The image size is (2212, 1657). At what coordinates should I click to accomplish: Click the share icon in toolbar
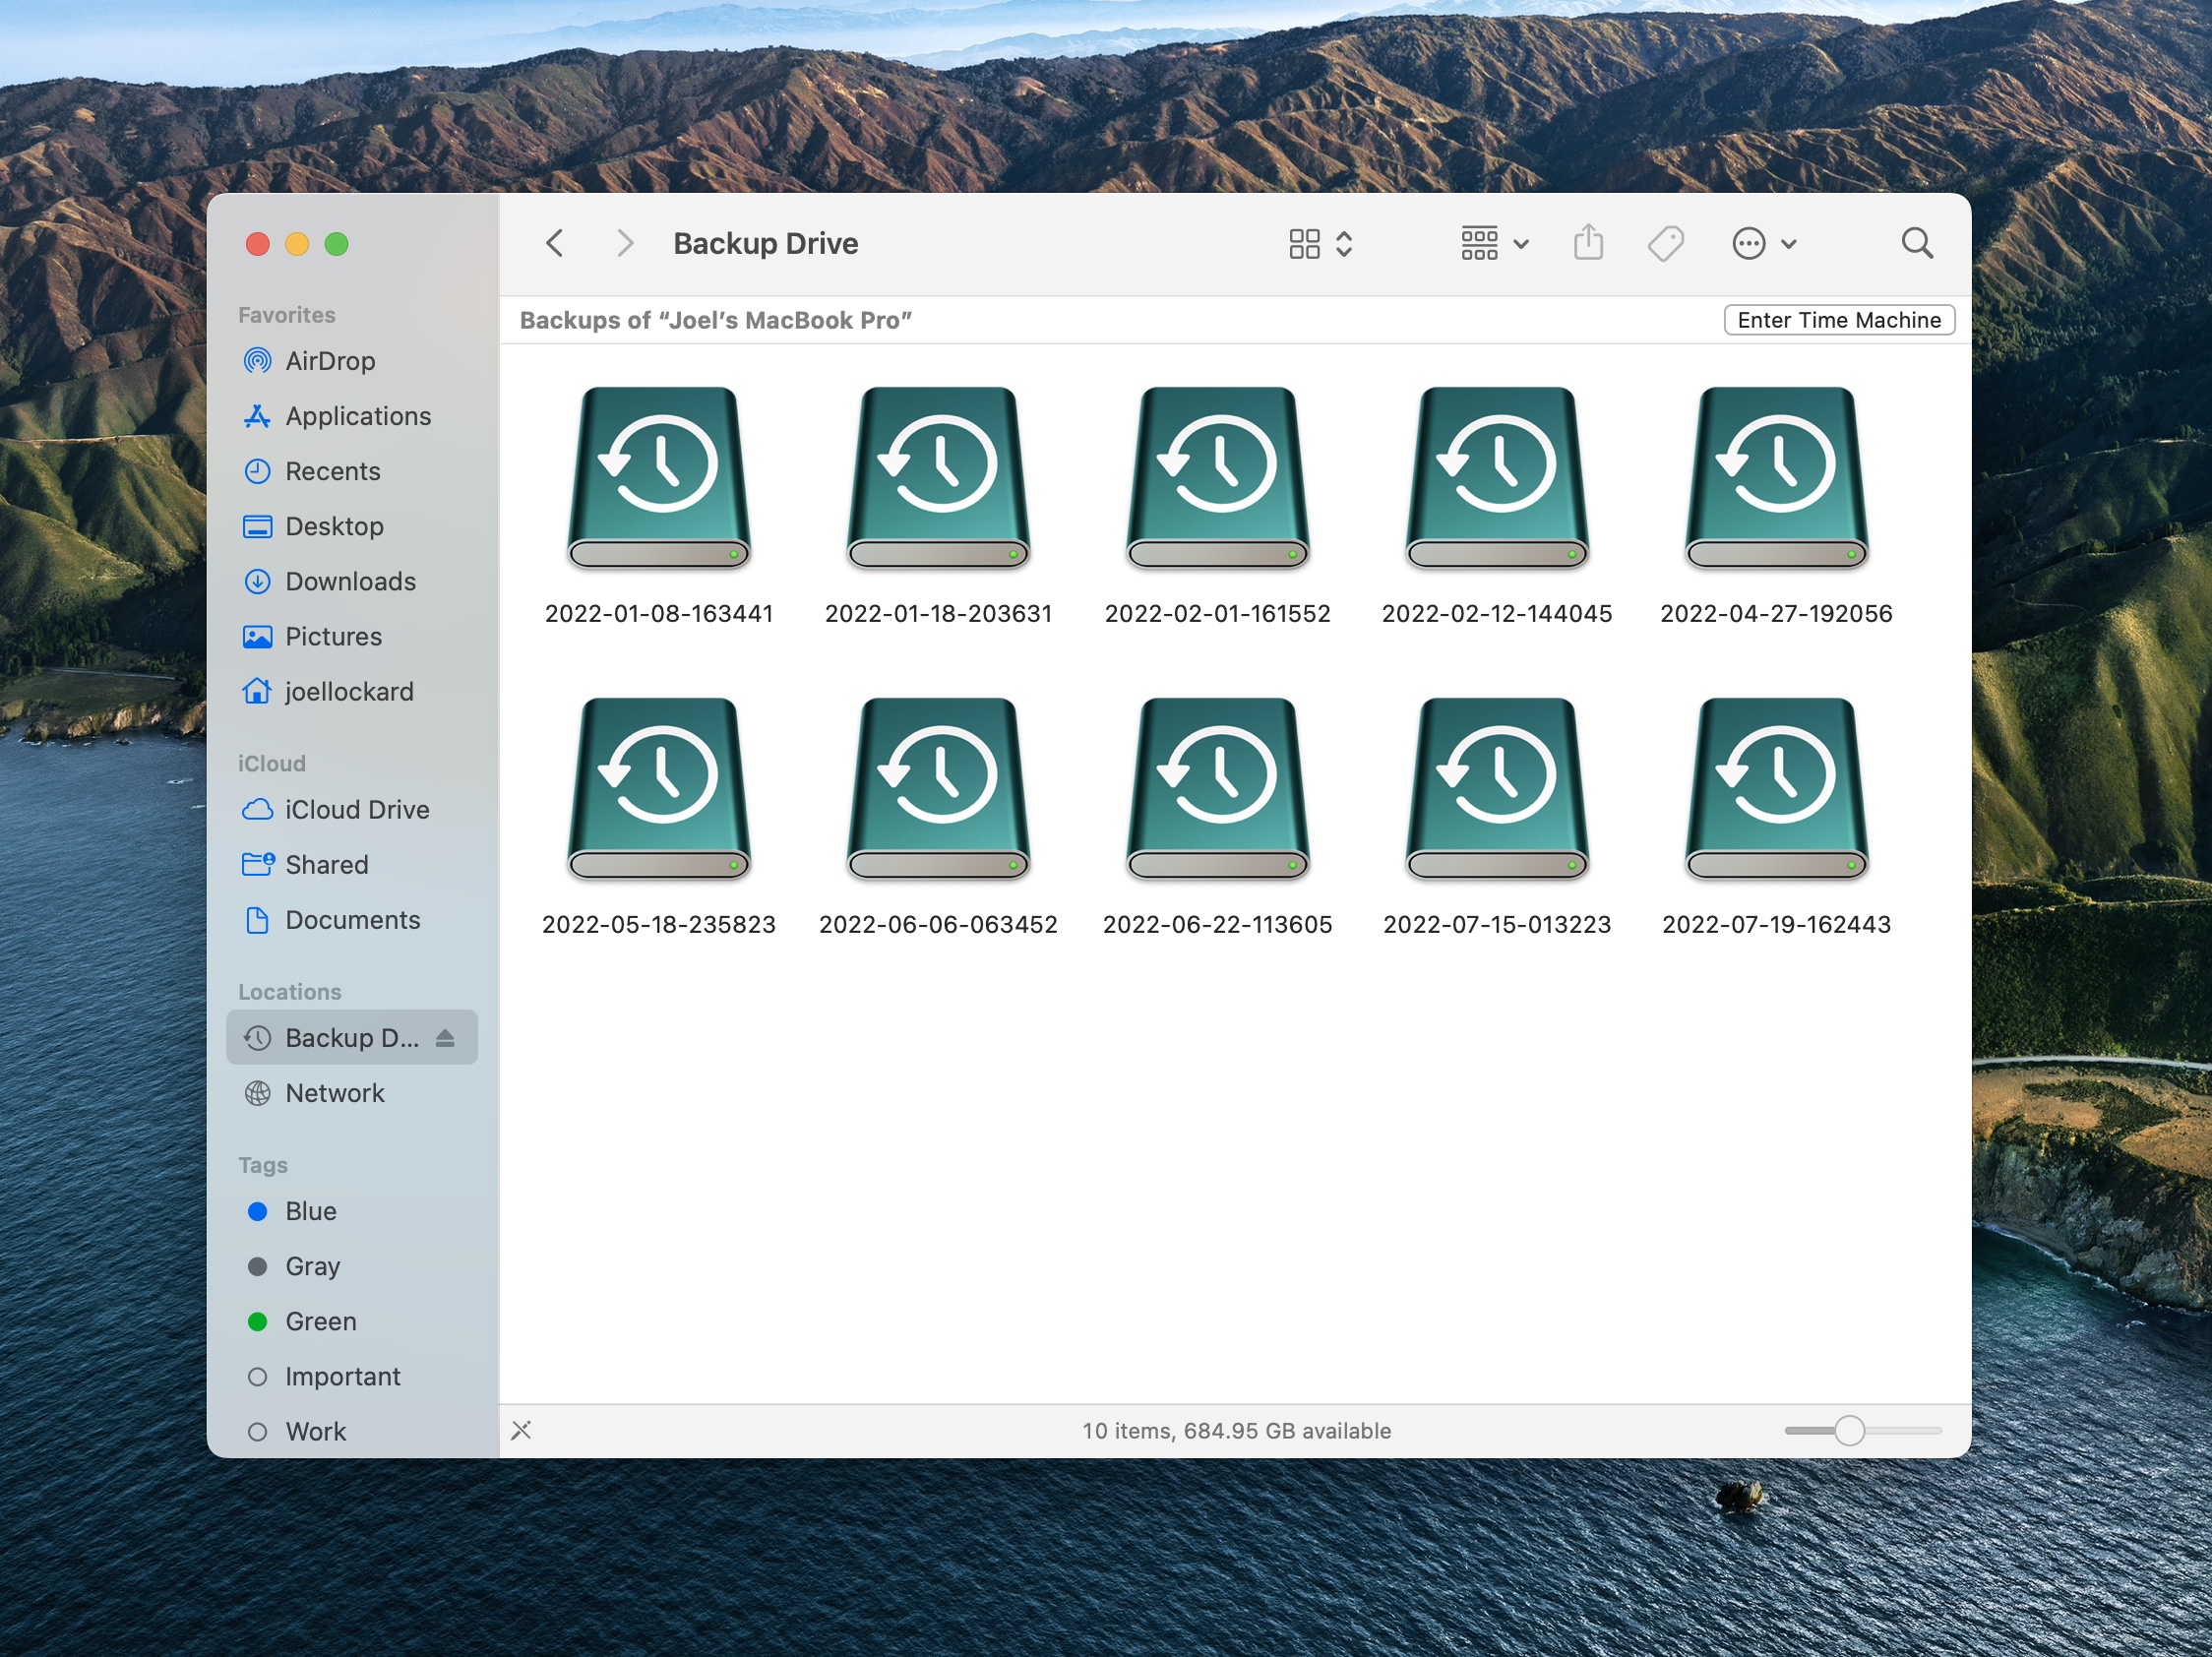pos(1587,244)
